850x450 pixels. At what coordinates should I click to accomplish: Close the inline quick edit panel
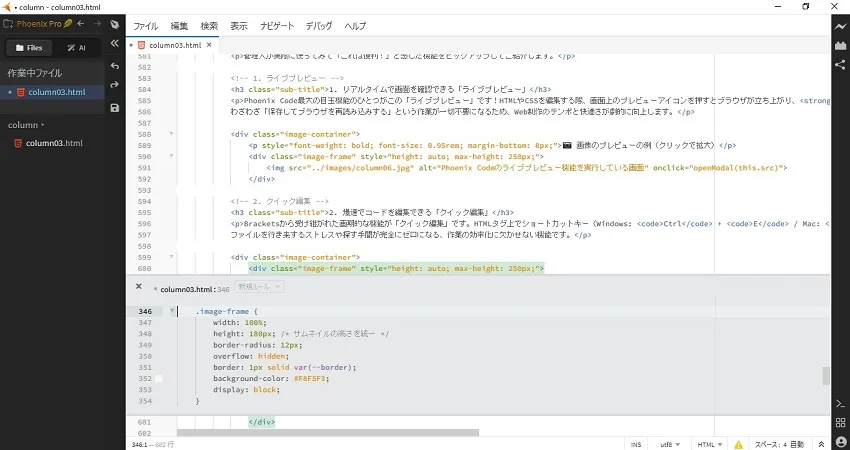coord(139,286)
